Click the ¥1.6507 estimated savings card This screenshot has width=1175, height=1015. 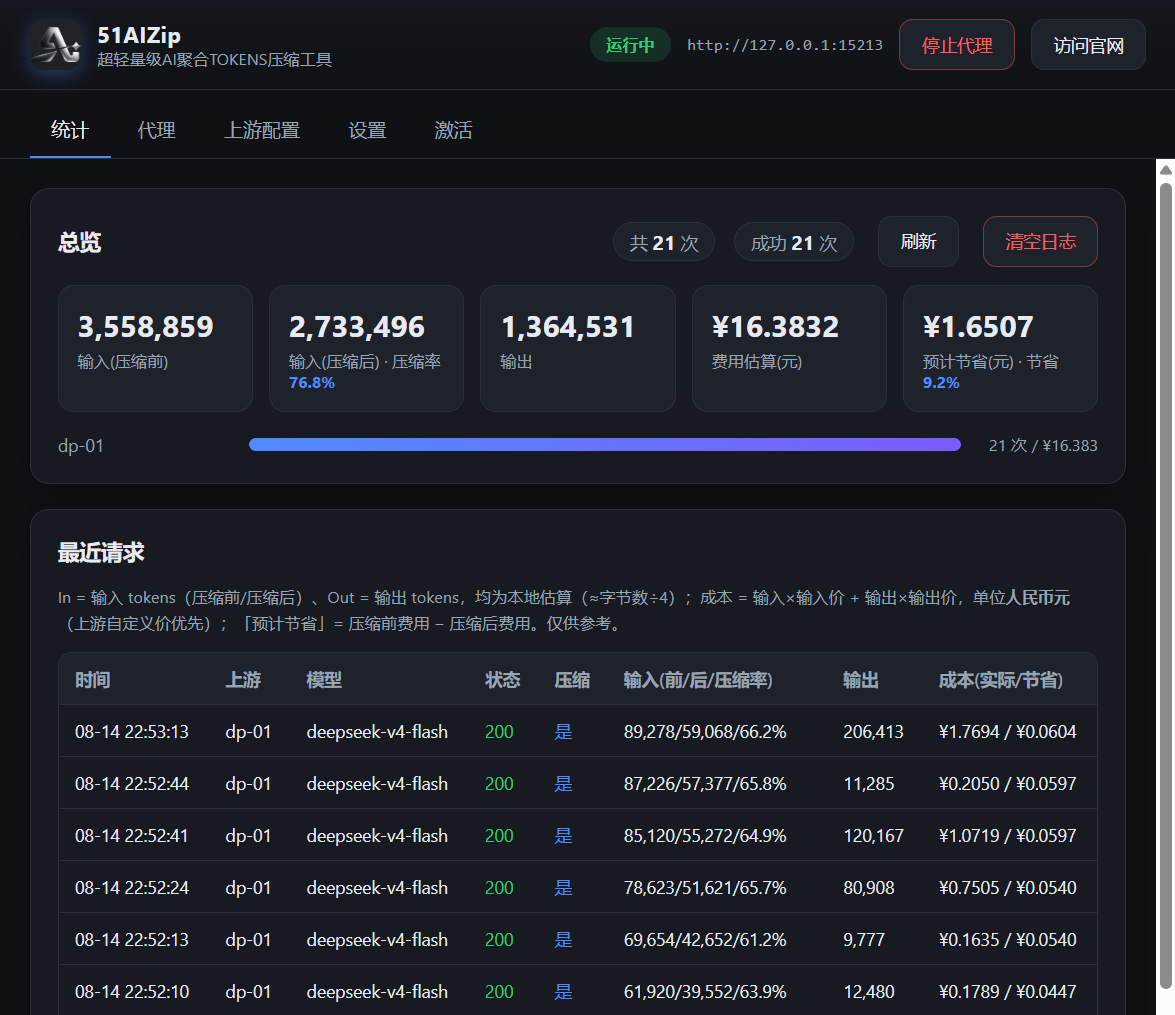click(x=1000, y=348)
